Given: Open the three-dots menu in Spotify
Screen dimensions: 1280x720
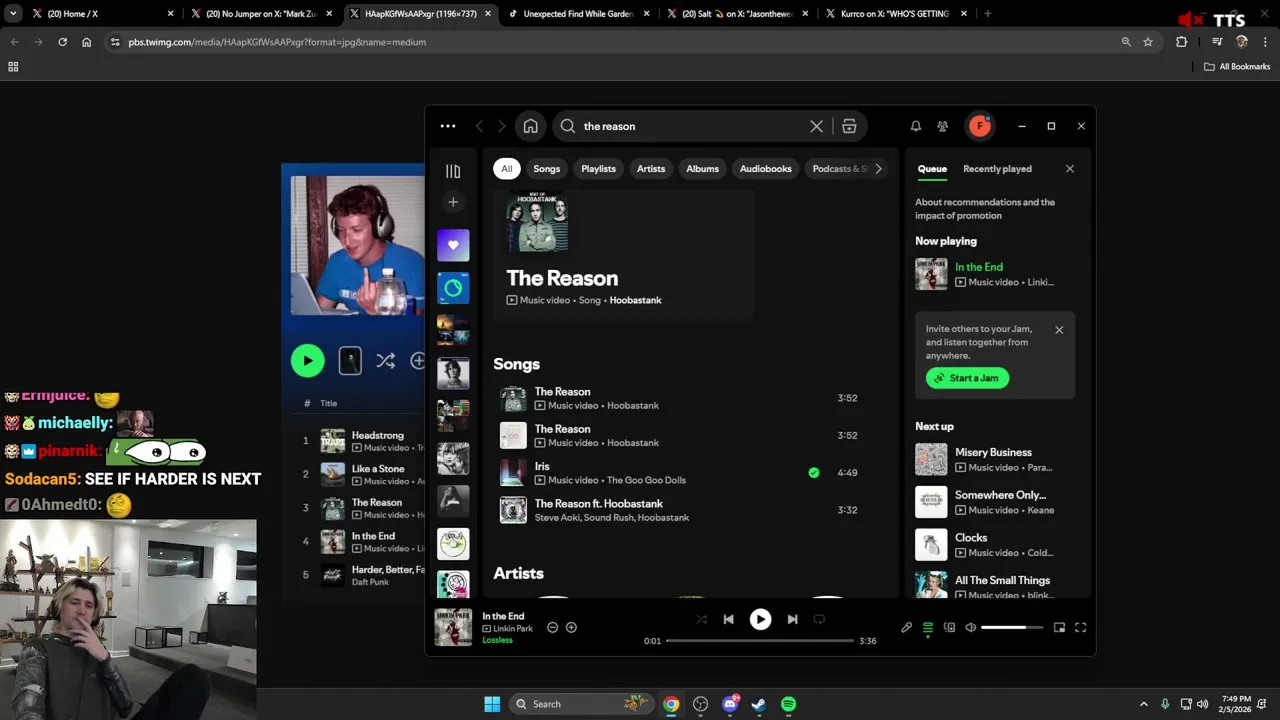Looking at the screenshot, I should 448,126.
